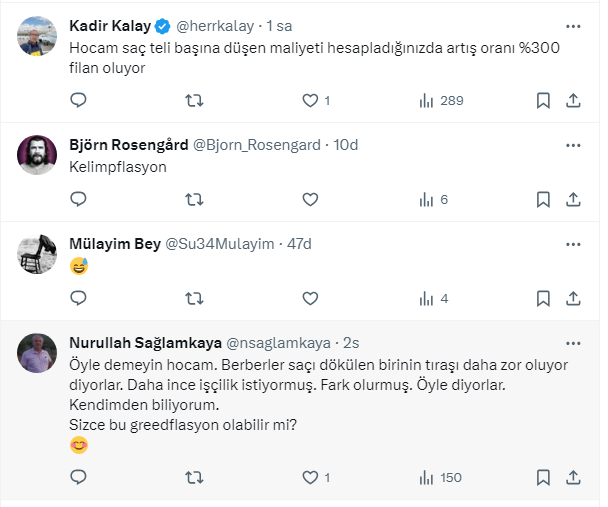Click Mülayim Bey's avatar image

pos(37,253)
